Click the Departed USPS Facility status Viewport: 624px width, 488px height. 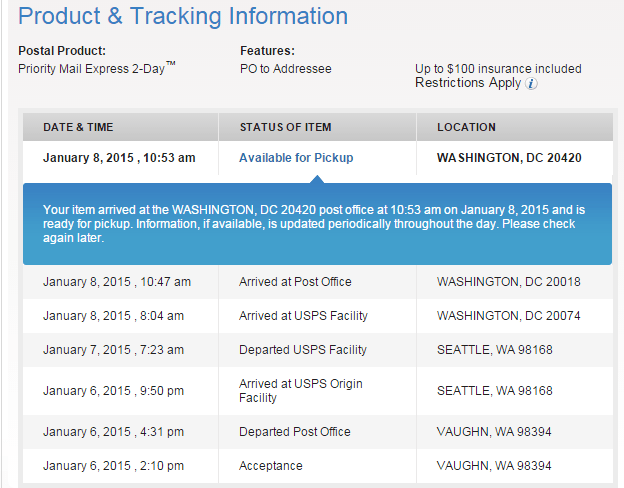(303, 350)
